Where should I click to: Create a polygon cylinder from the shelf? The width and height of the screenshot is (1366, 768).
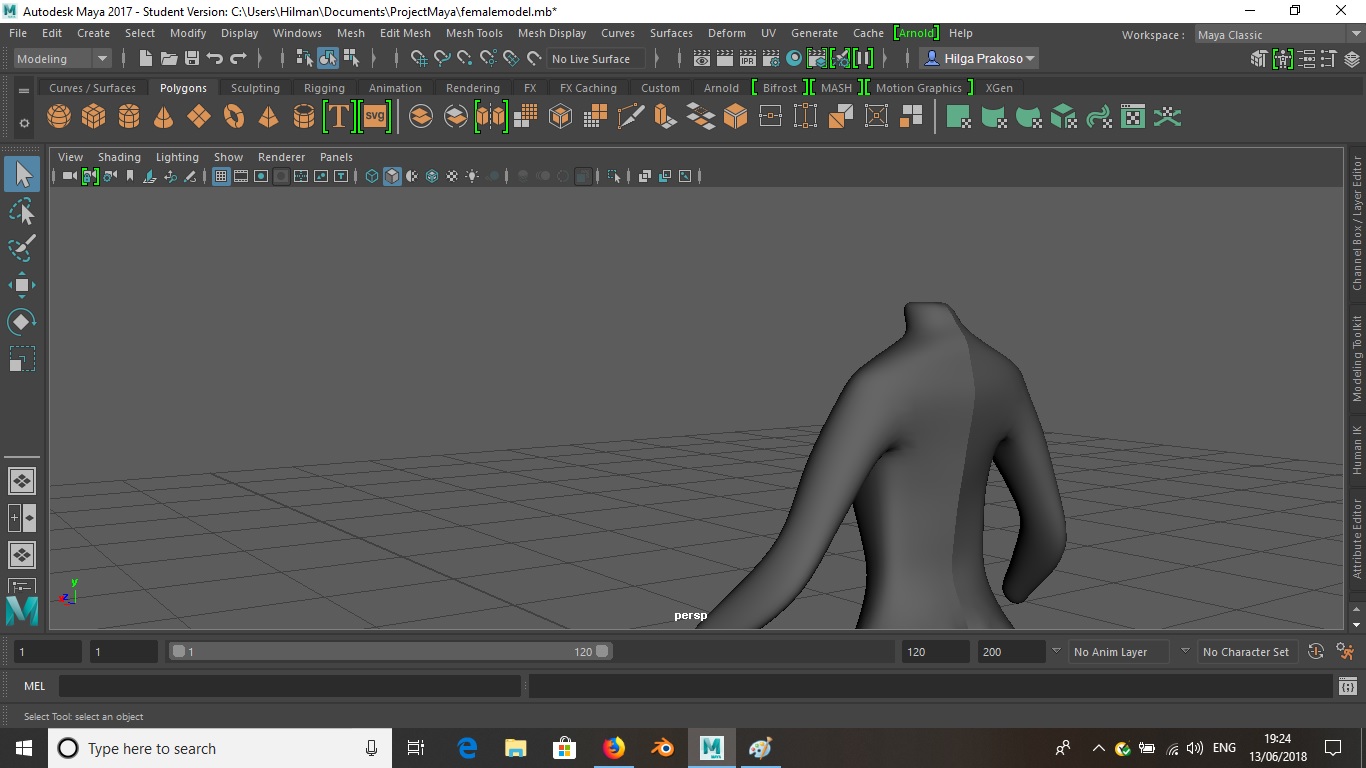pyautogui.click(x=129, y=117)
